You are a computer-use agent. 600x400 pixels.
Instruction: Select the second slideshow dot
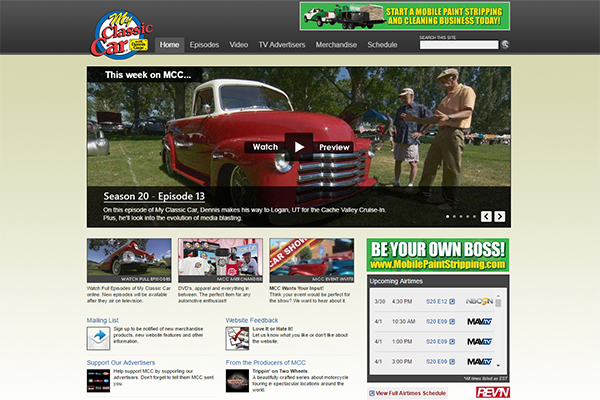454,217
